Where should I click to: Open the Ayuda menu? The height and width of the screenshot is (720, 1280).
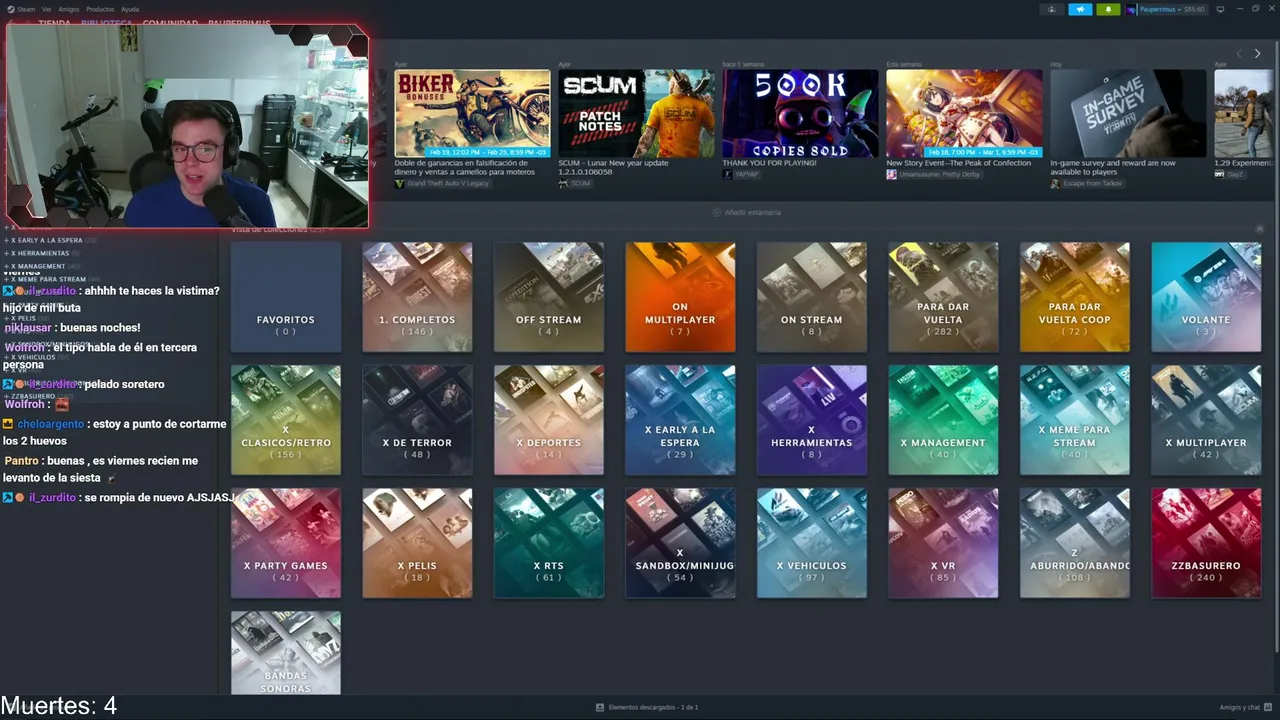click(x=130, y=9)
